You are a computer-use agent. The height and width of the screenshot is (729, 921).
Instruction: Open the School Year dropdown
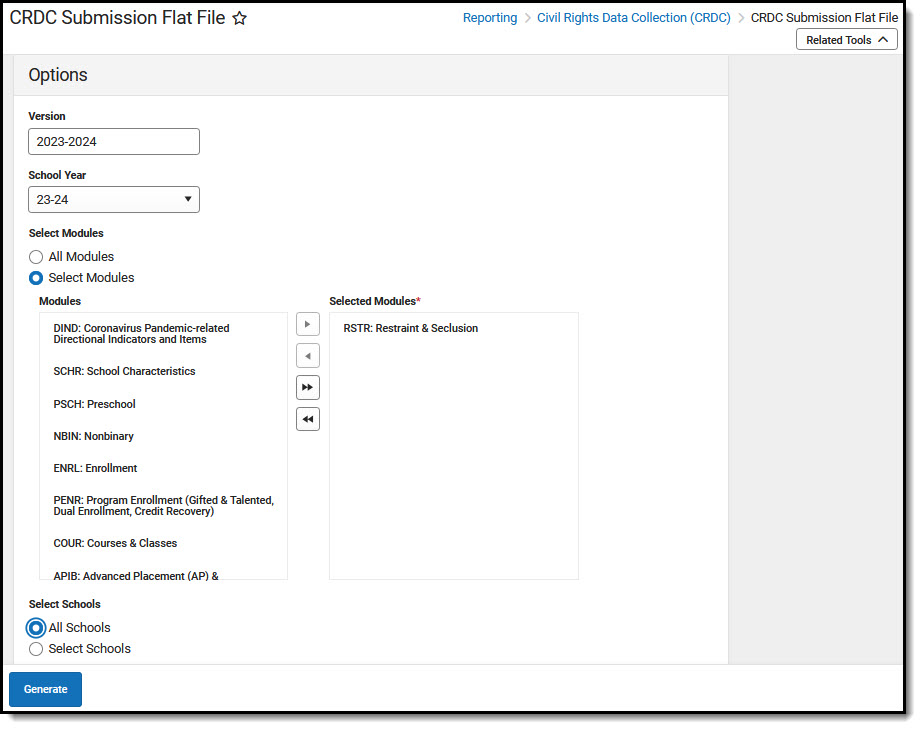tap(114, 200)
